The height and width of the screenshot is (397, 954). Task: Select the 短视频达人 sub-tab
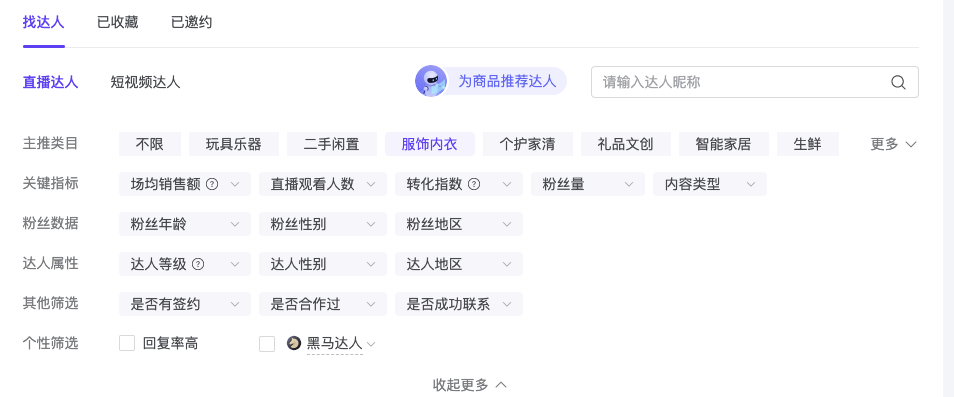coord(145,82)
